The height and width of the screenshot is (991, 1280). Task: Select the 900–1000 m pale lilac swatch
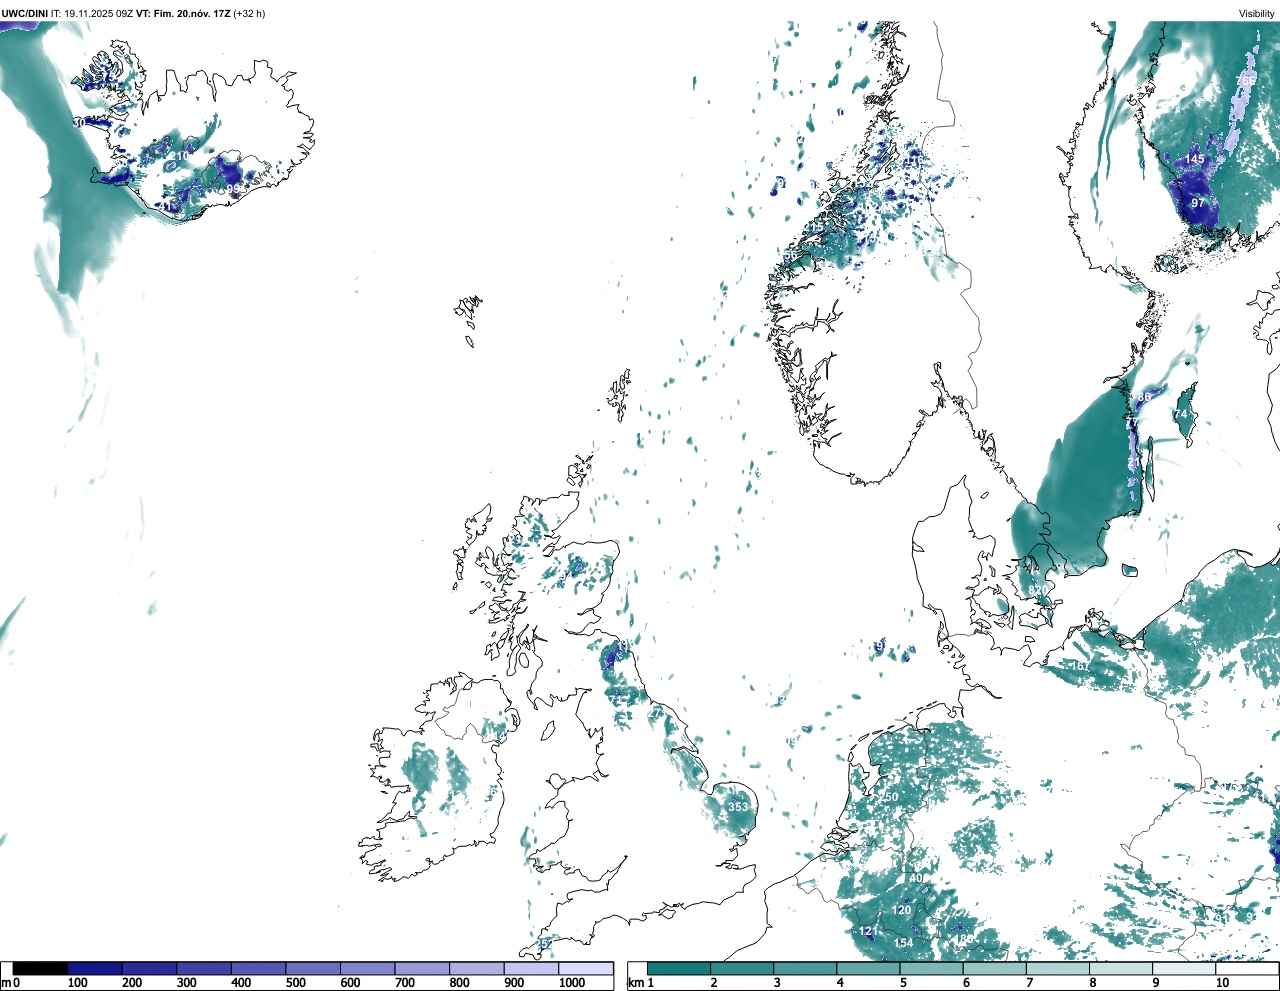point(531,968)
